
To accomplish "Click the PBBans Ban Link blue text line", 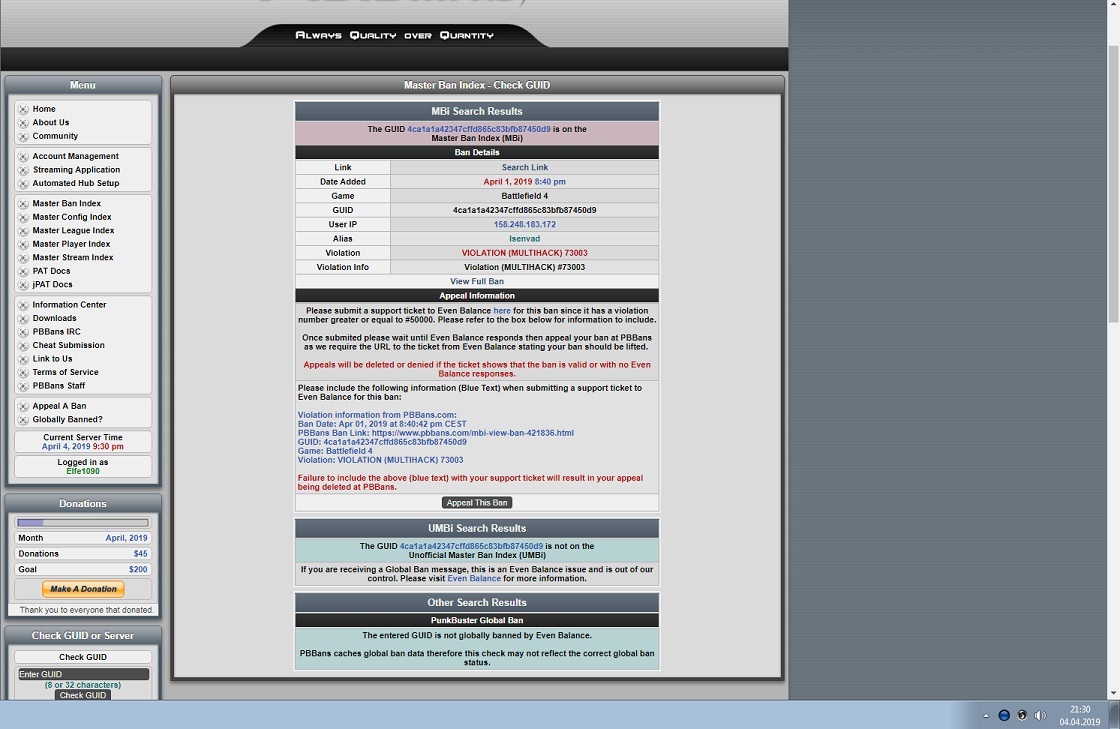I will 436,433.
